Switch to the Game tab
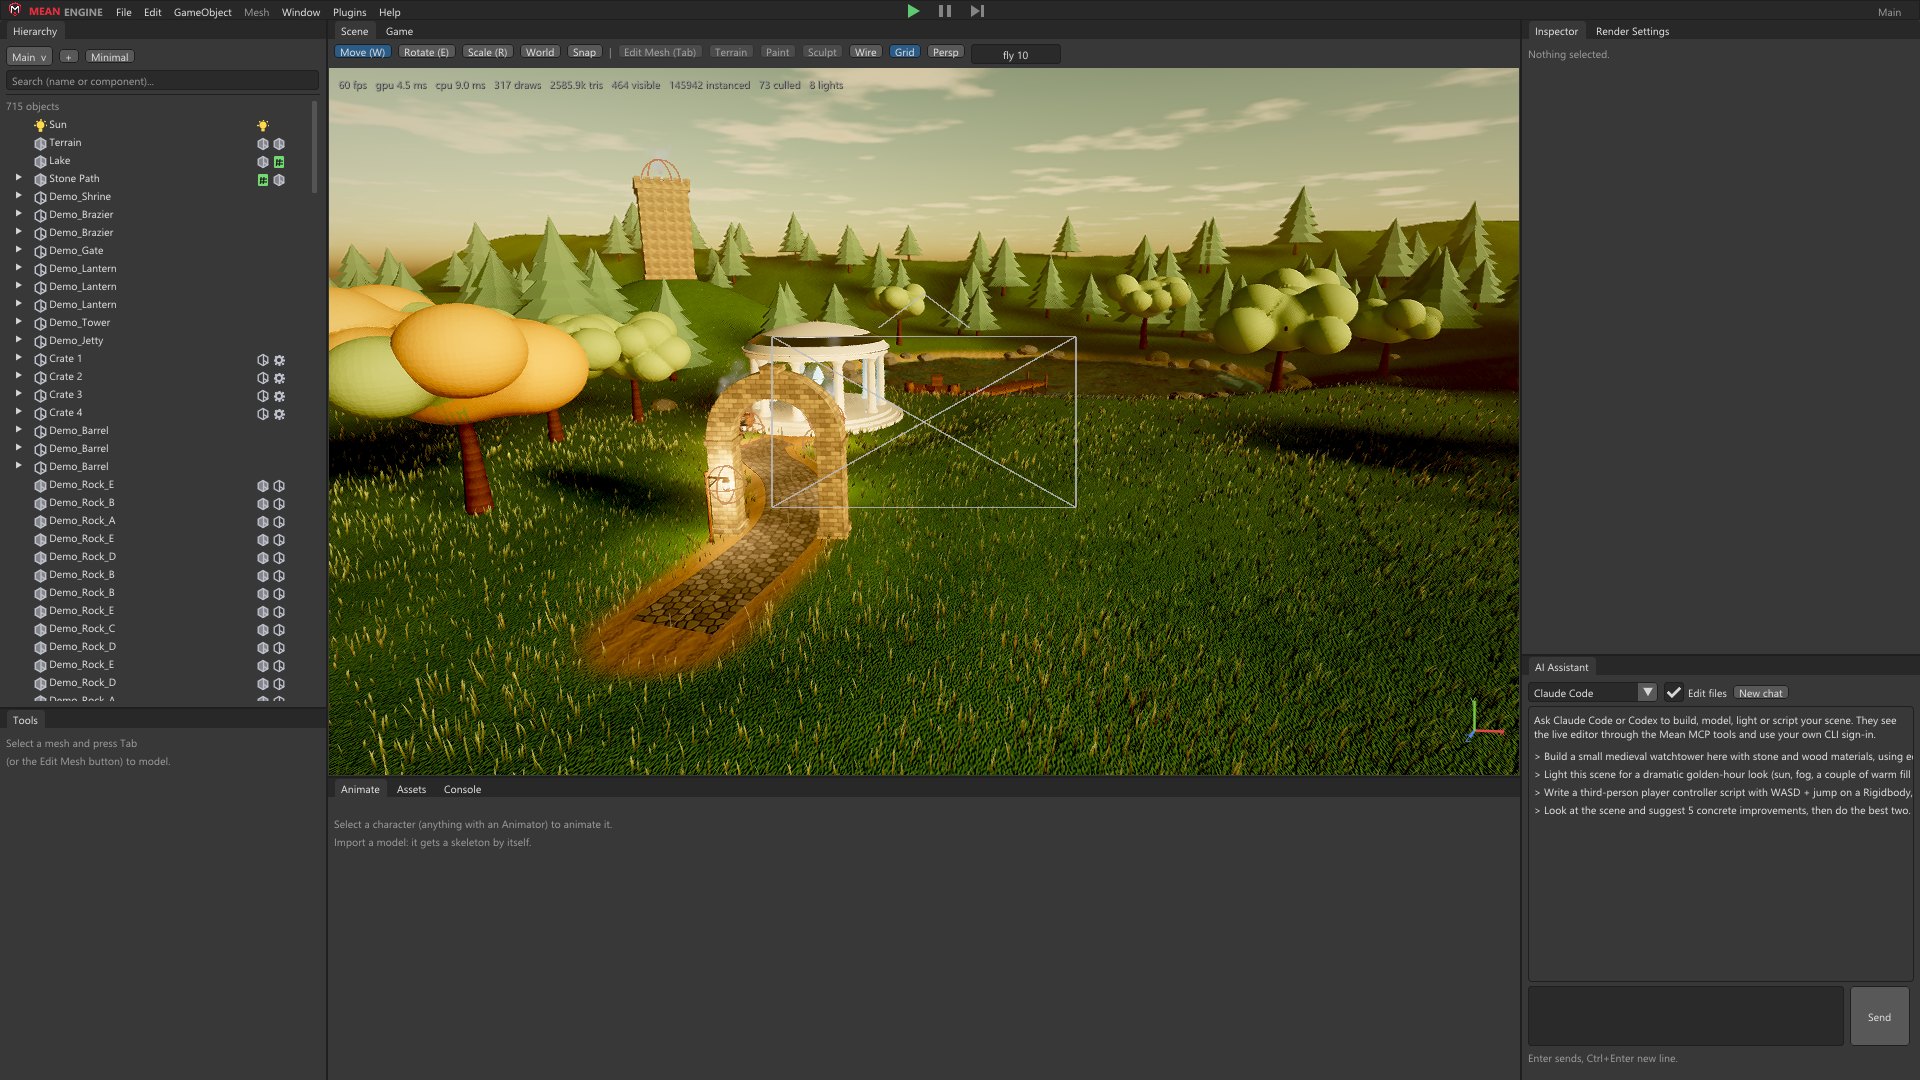The width and height of the screenshot is (1920, 1080). [x=399, y=31]
